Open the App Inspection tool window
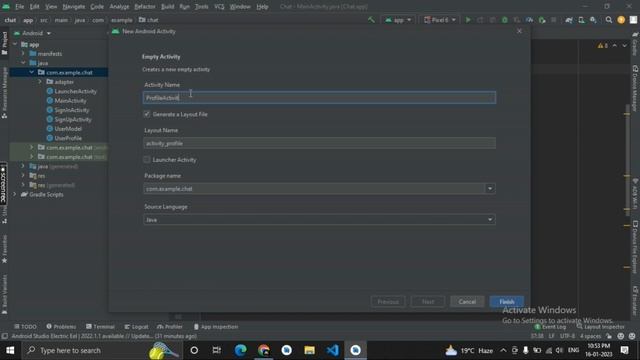Viewport: 640px width, 360px height. (216, 327)
